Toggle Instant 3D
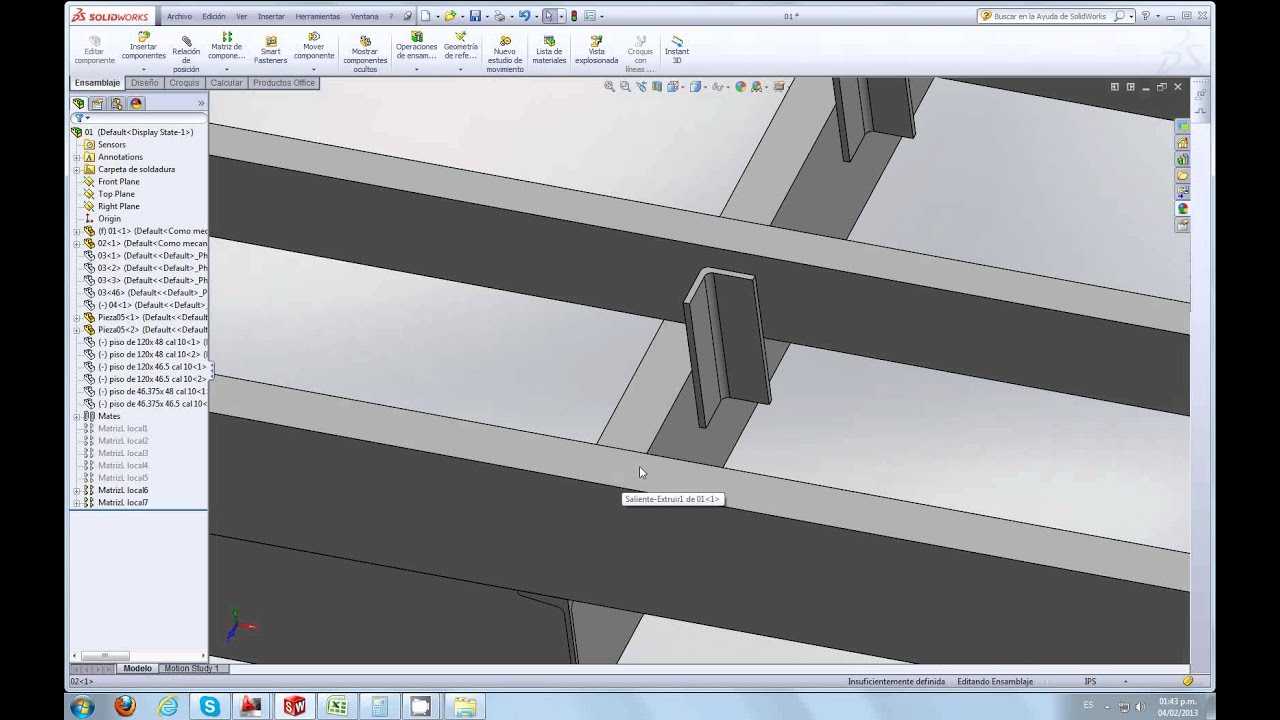 pyautogui.click(x=677, y=50)
